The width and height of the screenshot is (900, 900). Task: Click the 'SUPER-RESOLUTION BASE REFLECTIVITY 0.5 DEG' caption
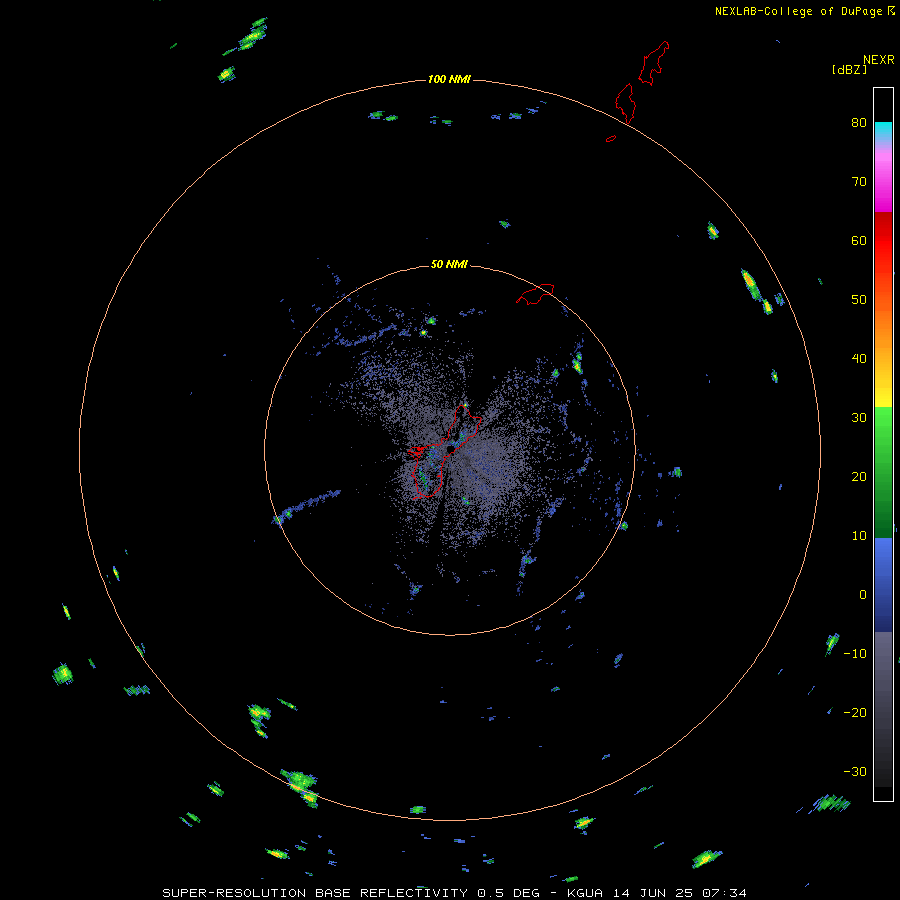pos(351,893)
